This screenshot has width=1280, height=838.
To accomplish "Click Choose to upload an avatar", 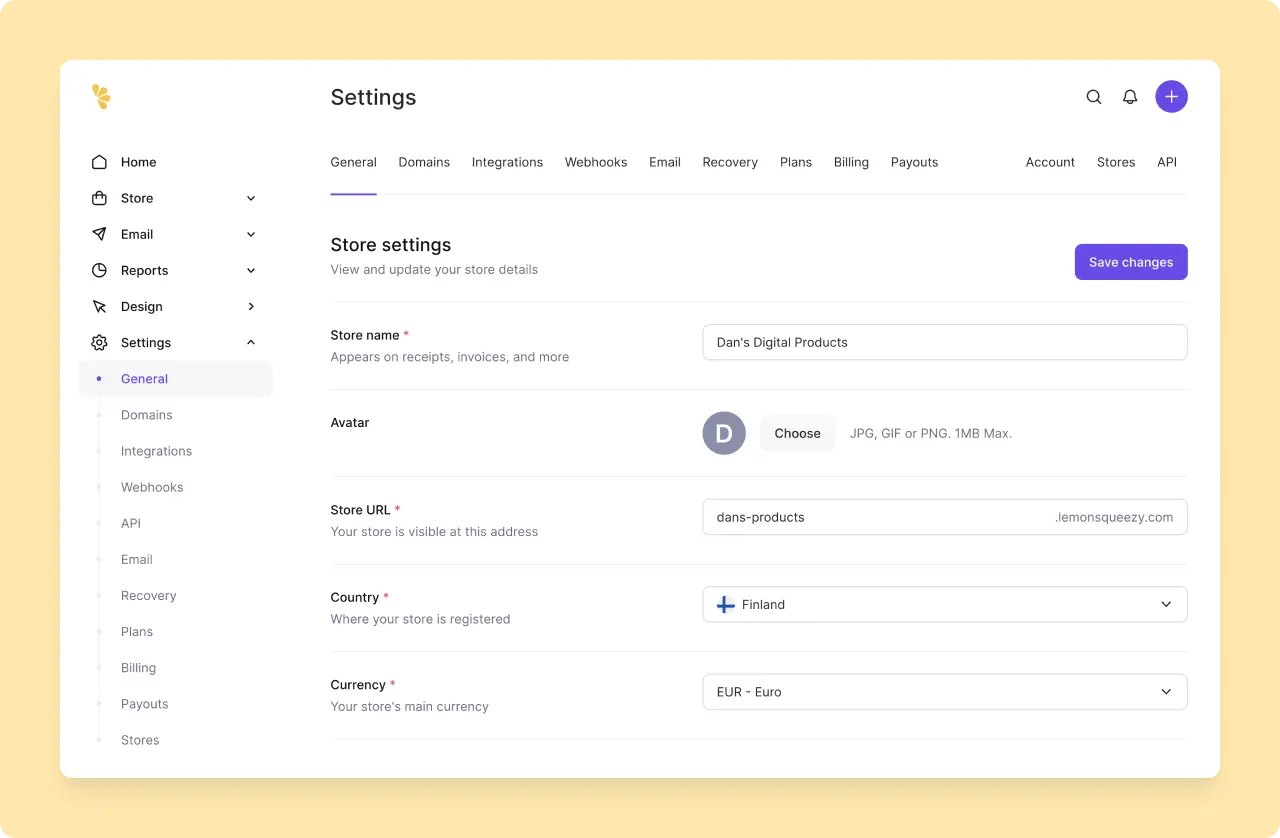I will (797, 433).
